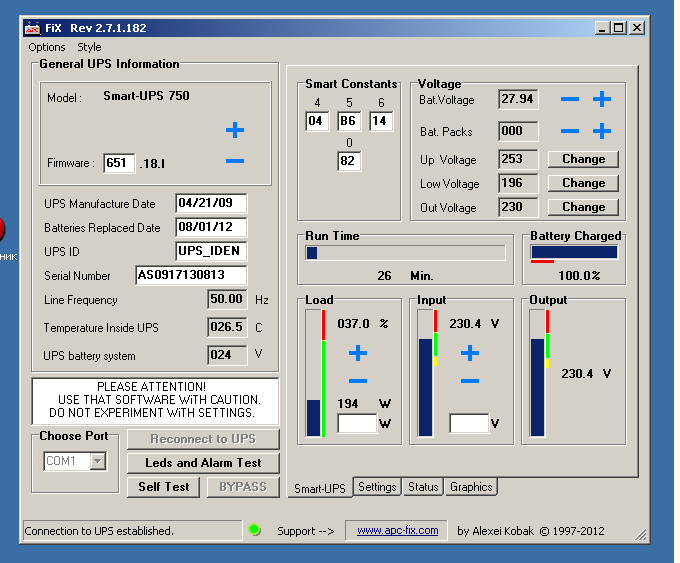Click the Batteries Replaced Date field
The image size is (680, 563).
(x=210, y=227)
